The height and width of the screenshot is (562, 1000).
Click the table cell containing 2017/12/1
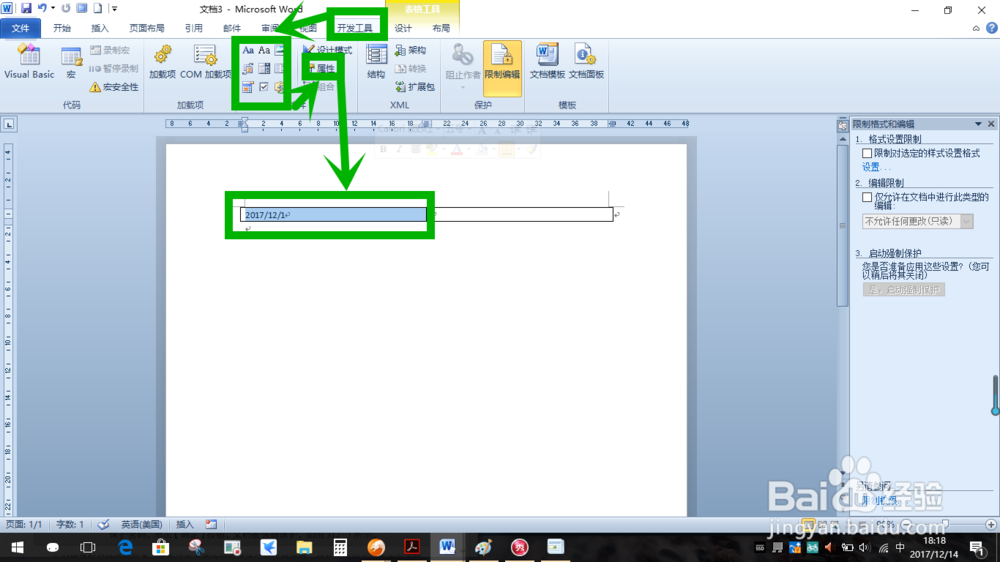[334, 214]
